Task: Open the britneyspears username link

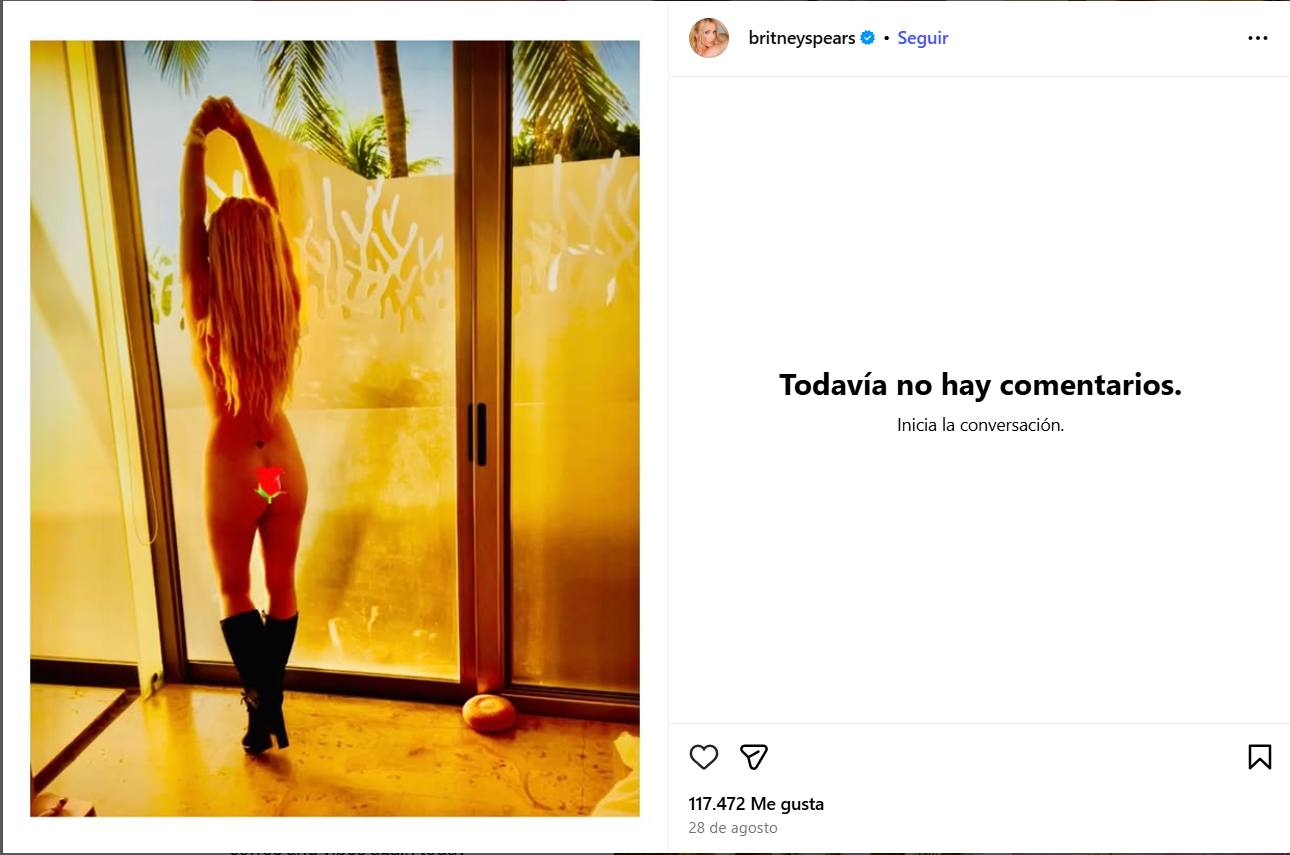Action: 801,38
